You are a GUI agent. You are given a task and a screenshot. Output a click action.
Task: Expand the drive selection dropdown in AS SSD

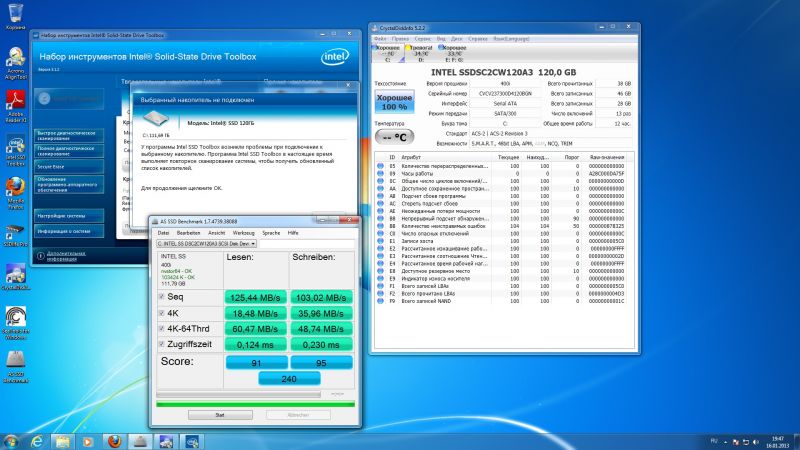253,243
